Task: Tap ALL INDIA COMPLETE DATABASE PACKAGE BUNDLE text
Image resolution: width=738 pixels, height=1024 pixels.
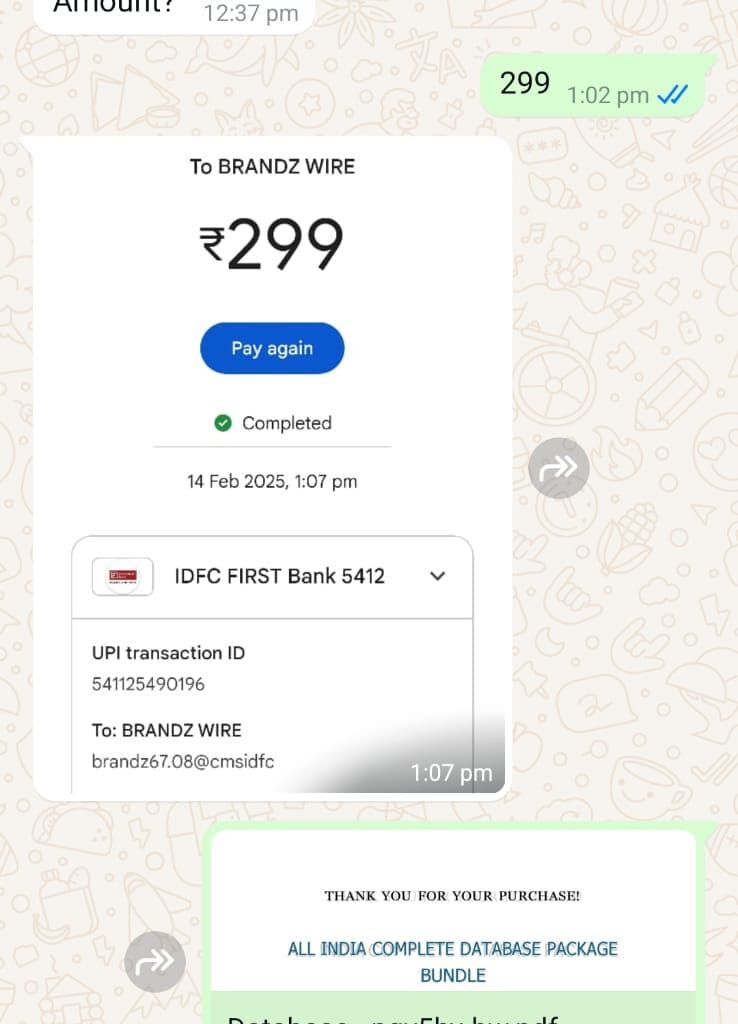Action: coord(453,961)
